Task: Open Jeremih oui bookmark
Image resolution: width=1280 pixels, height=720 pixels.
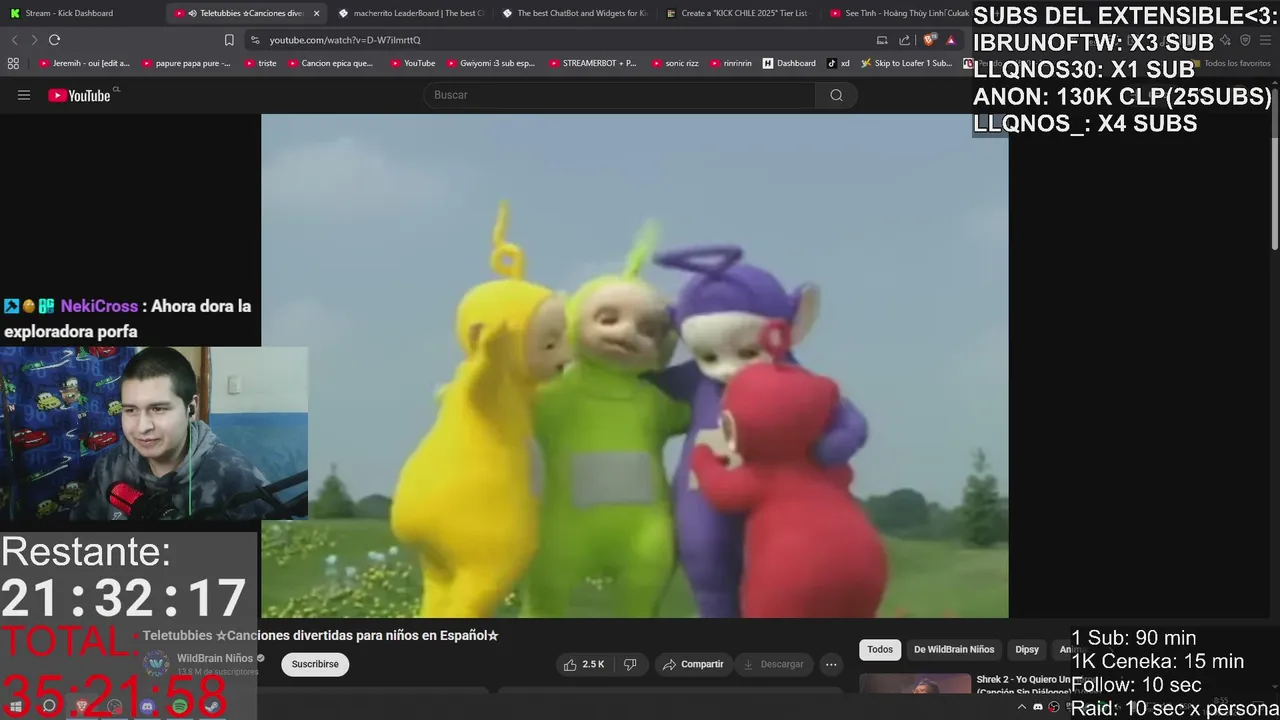Action: click(85, 63)
